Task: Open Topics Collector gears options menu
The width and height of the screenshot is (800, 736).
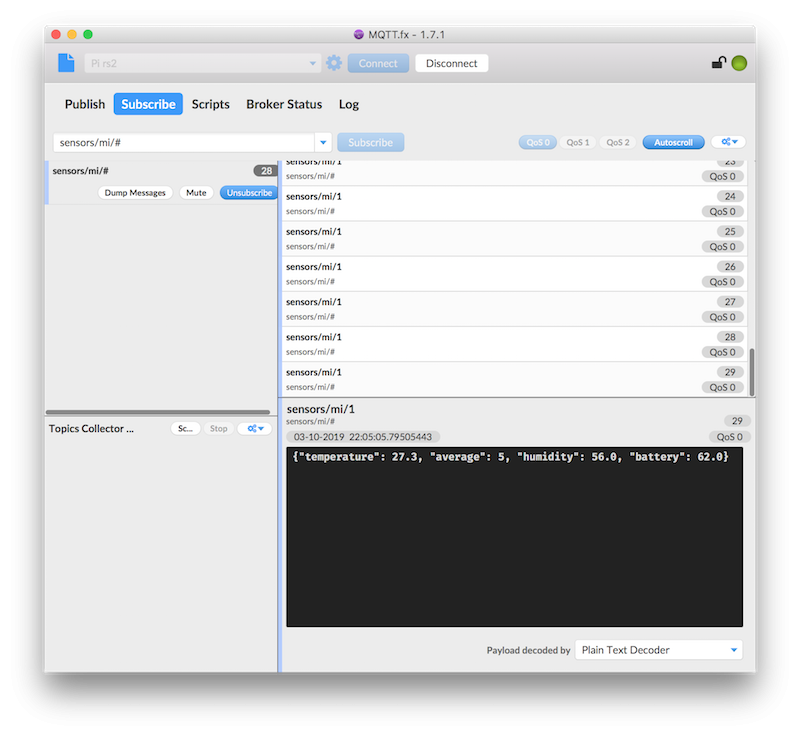Action: (255, 428)
